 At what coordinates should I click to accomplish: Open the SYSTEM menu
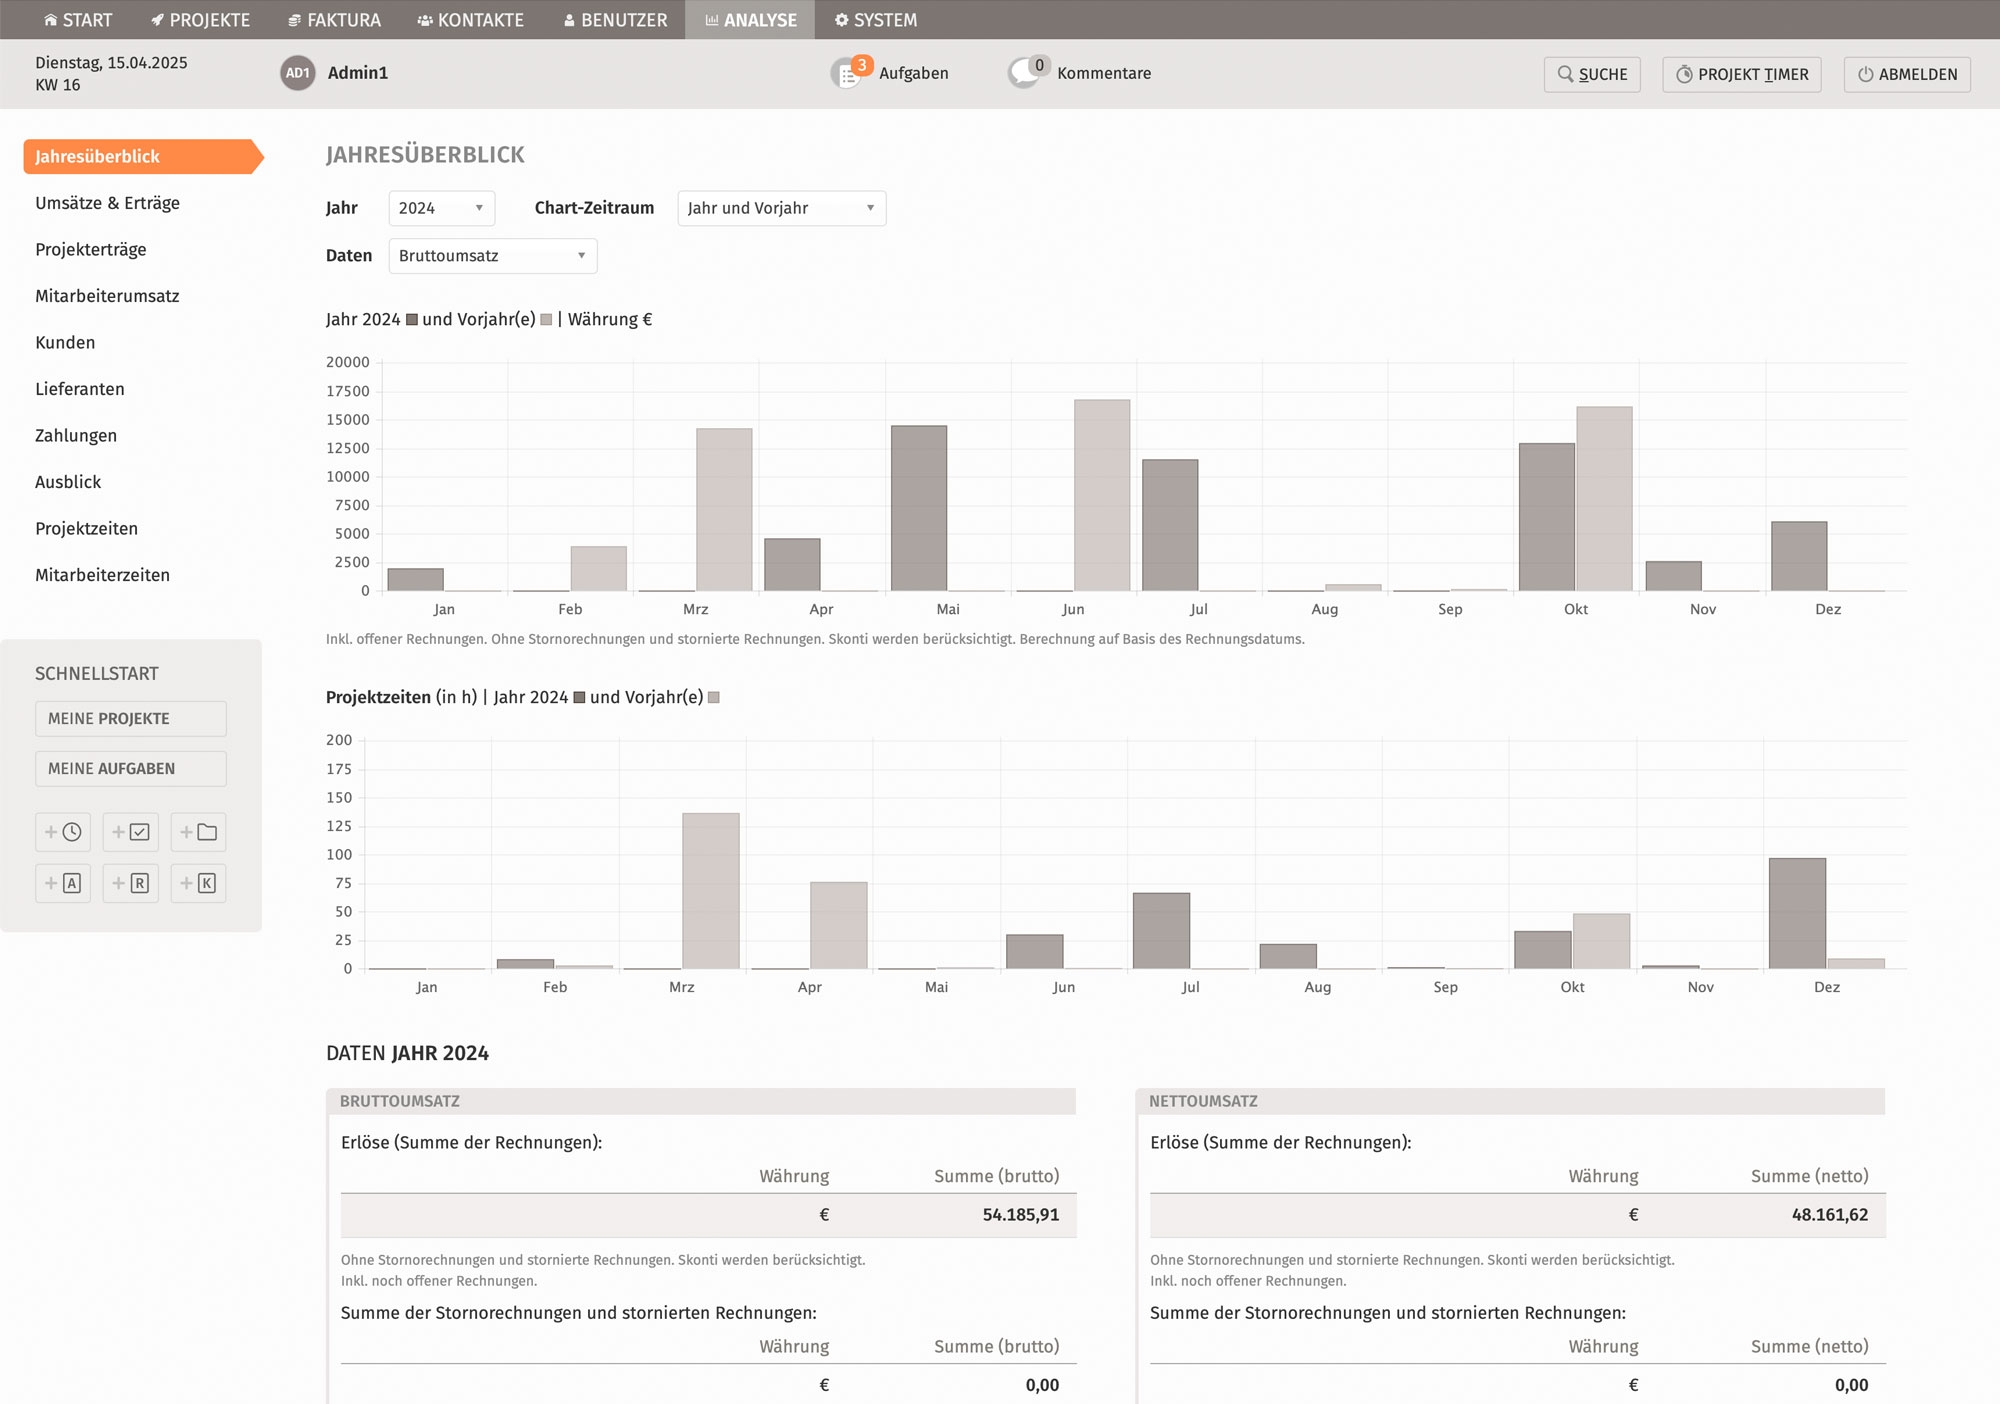click(876, 20)
